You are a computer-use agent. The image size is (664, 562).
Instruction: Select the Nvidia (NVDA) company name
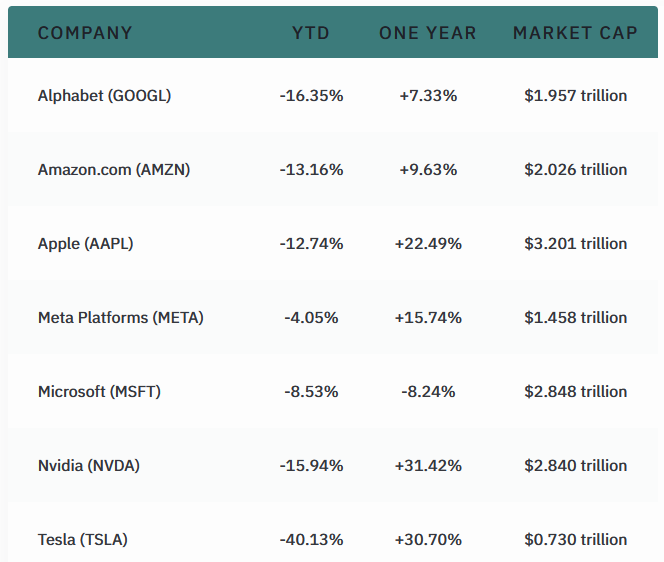point(89,466)
